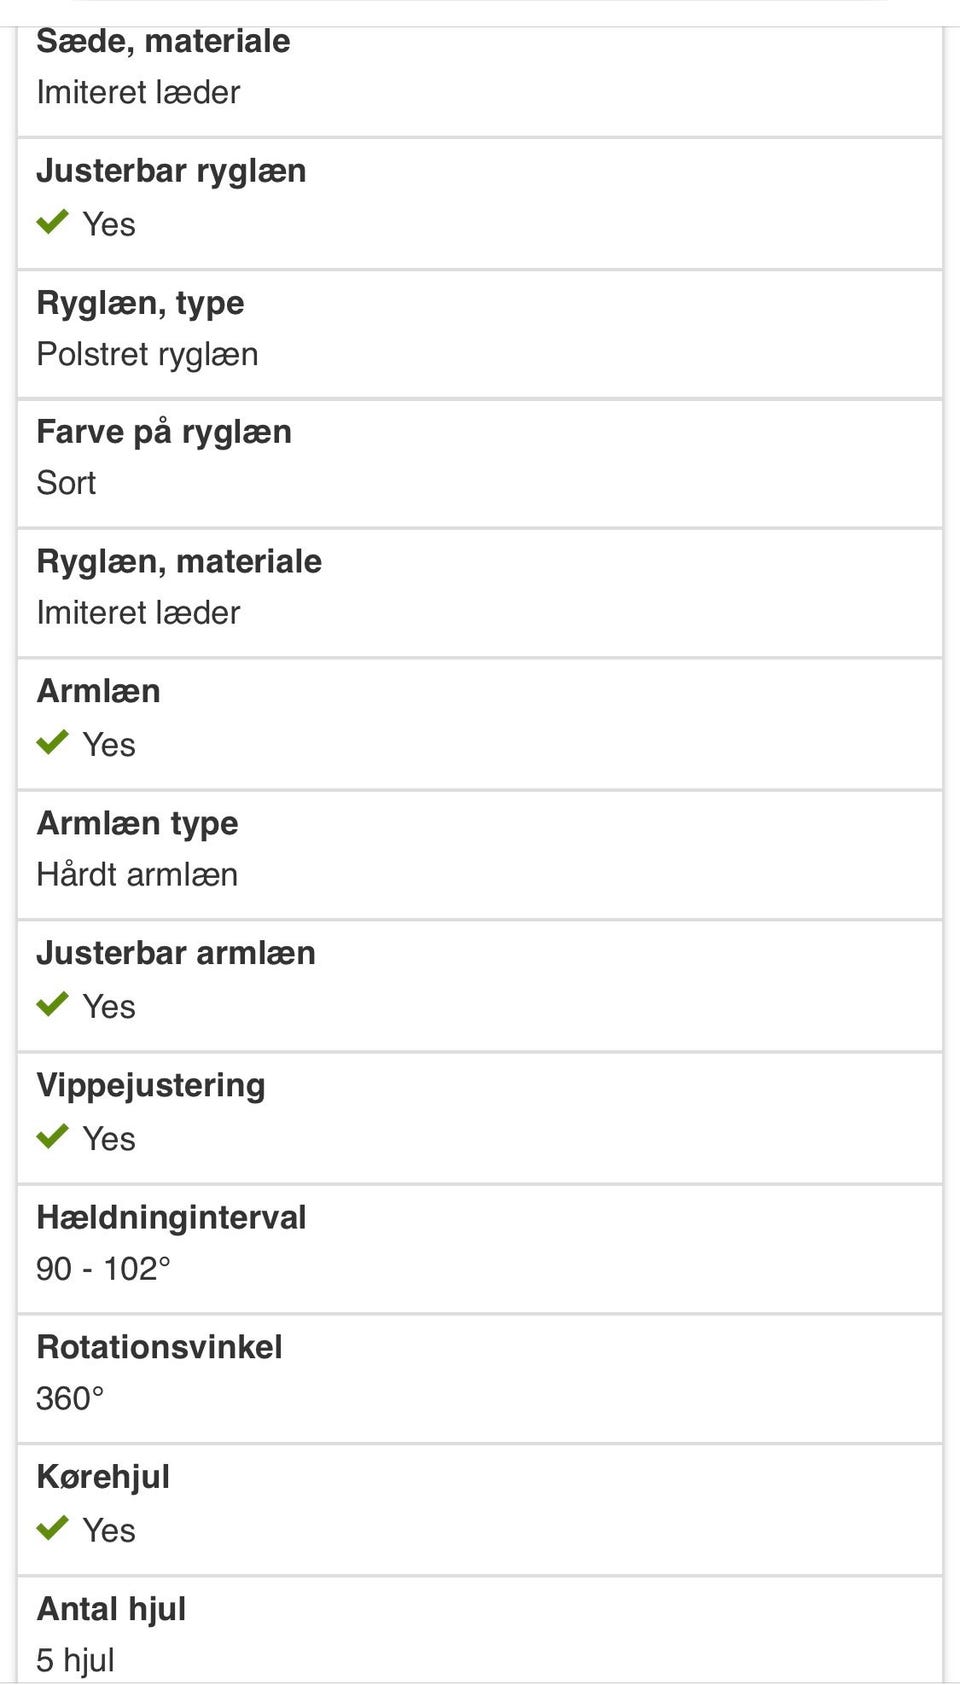Select the Sæde, materiale heading
The image size is (960, 1685).
coord(163,41)
